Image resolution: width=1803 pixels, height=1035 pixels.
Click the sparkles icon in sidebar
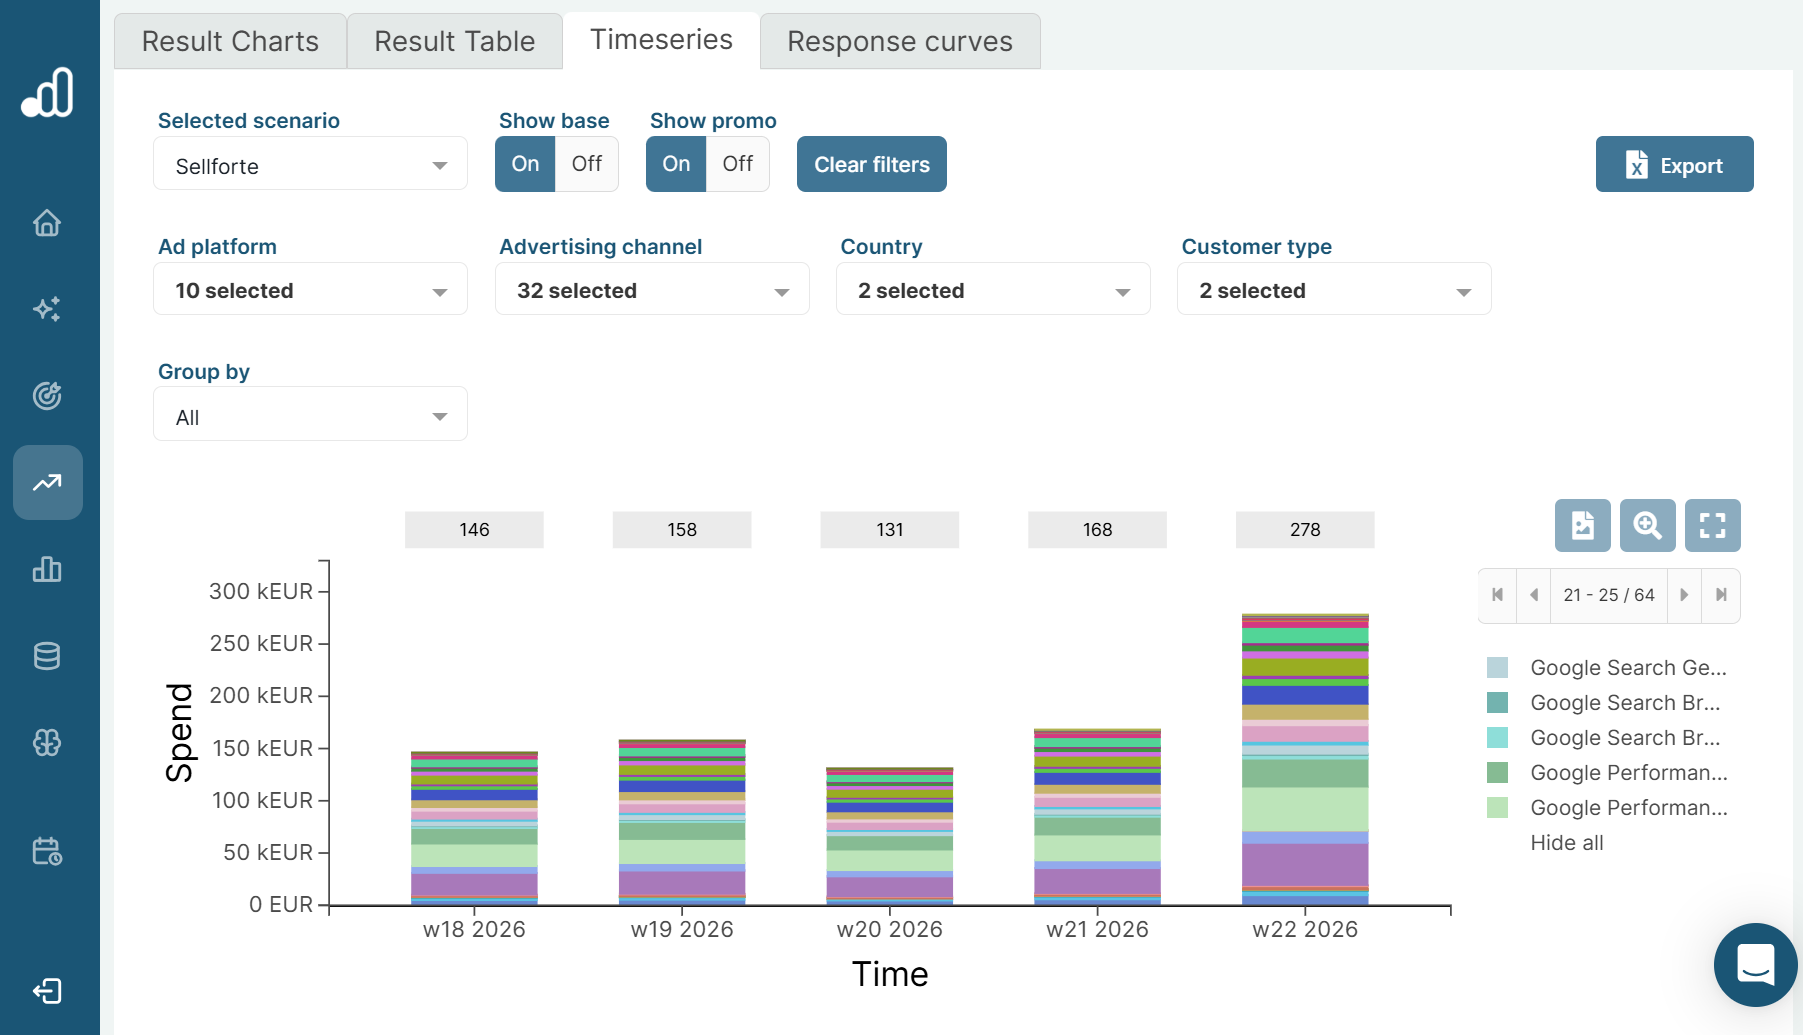47,309
